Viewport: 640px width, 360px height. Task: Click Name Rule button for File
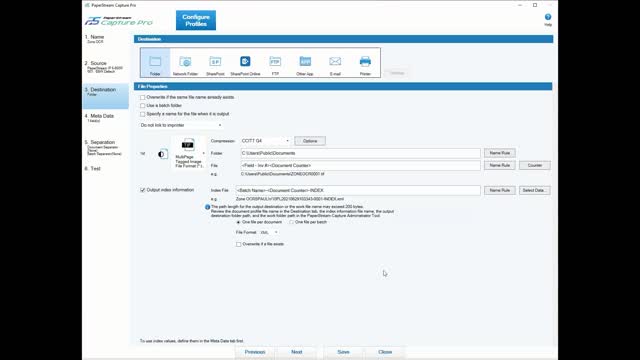pyautogui.click(x=500, y=165)
